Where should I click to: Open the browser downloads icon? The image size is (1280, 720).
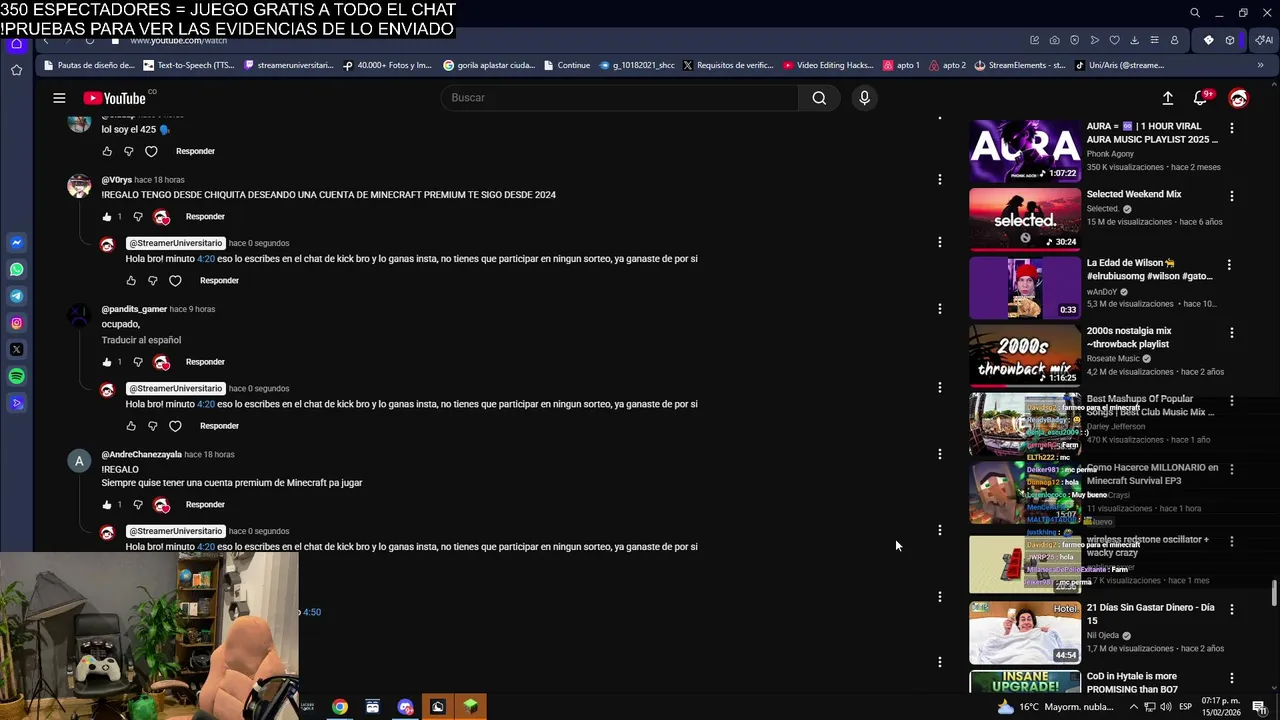click(1134, 40)
